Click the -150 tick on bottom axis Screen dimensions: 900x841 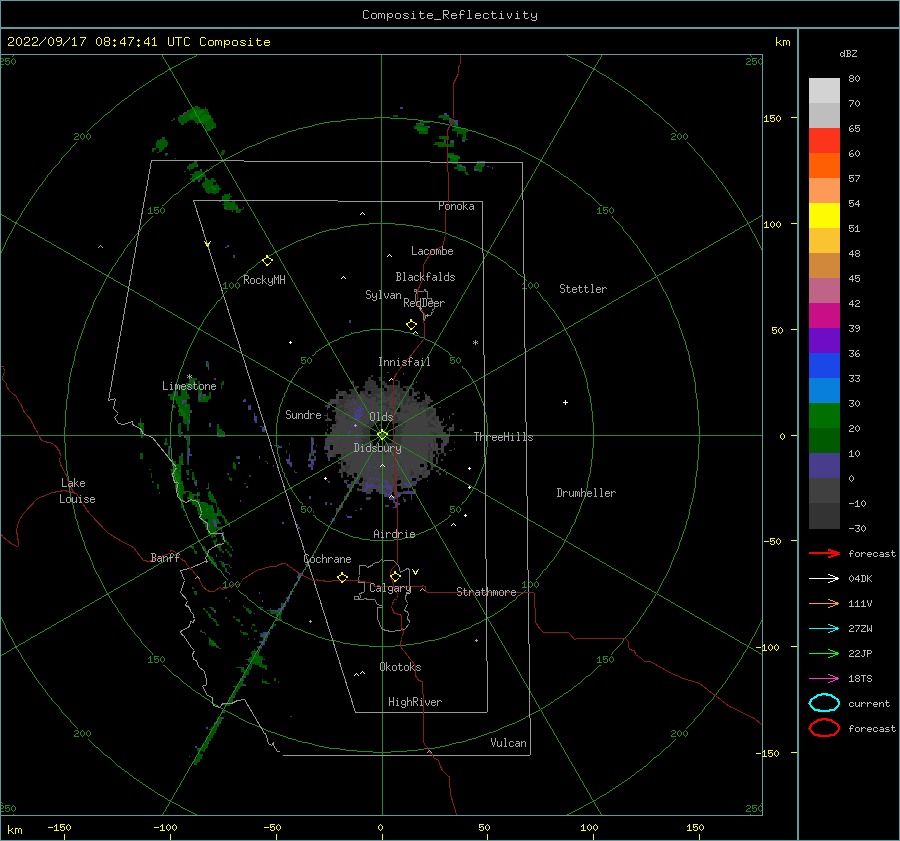click(x=59, y=827)
